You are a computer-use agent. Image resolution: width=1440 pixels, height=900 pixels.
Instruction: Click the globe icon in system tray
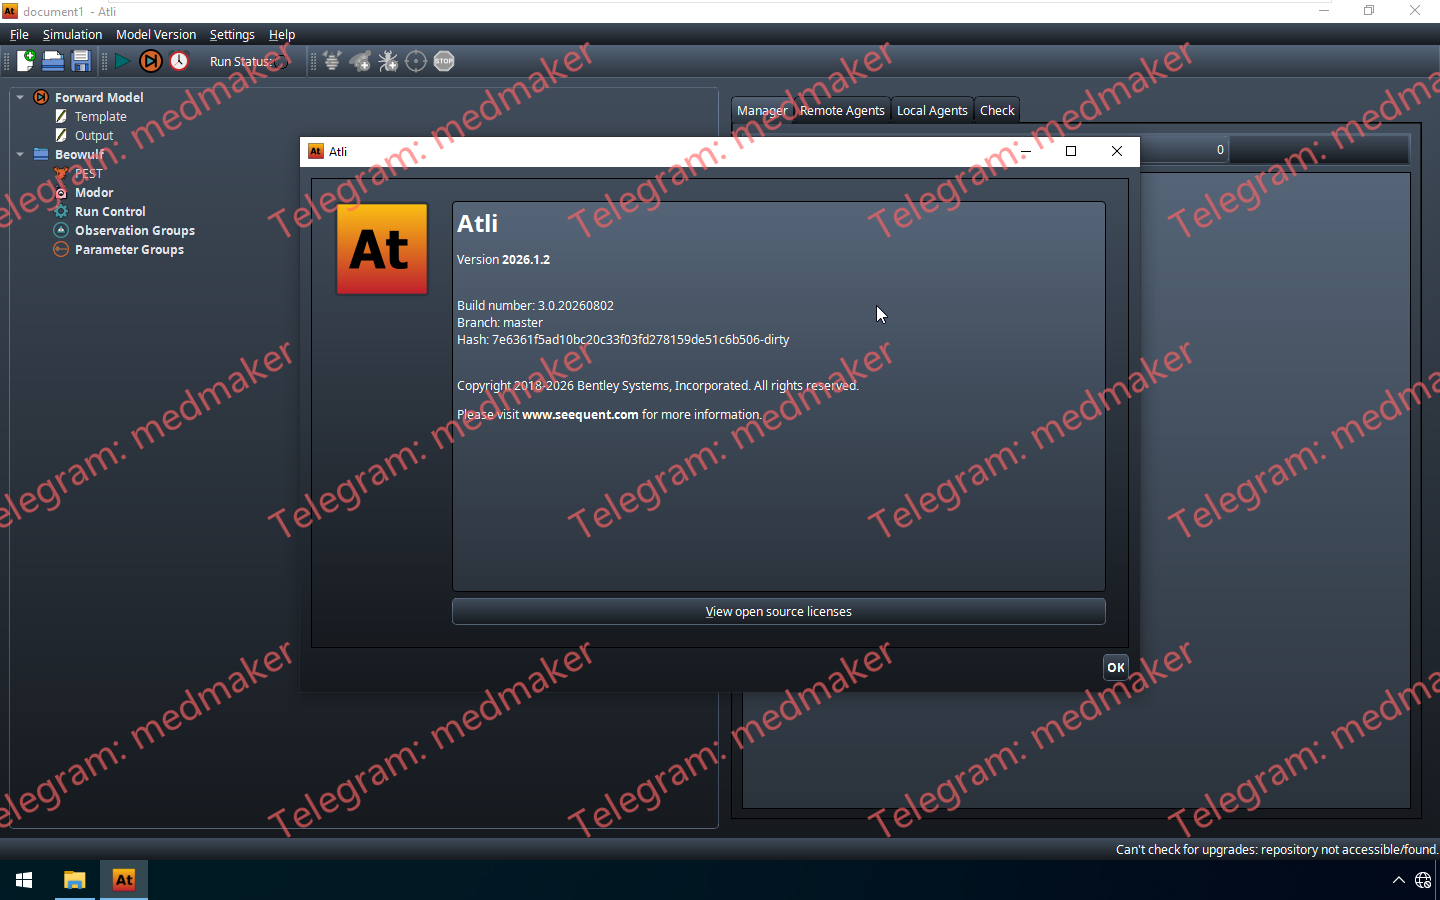pyautogui.click(x=1423, y=880)
